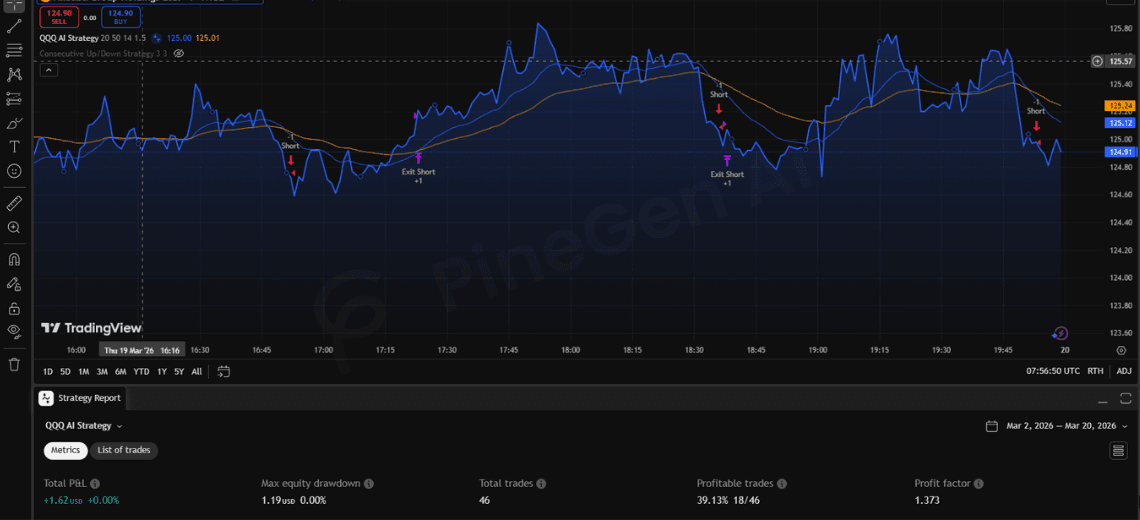
Task: Set chart range to 5D
Action: click(x=65, y=372)
